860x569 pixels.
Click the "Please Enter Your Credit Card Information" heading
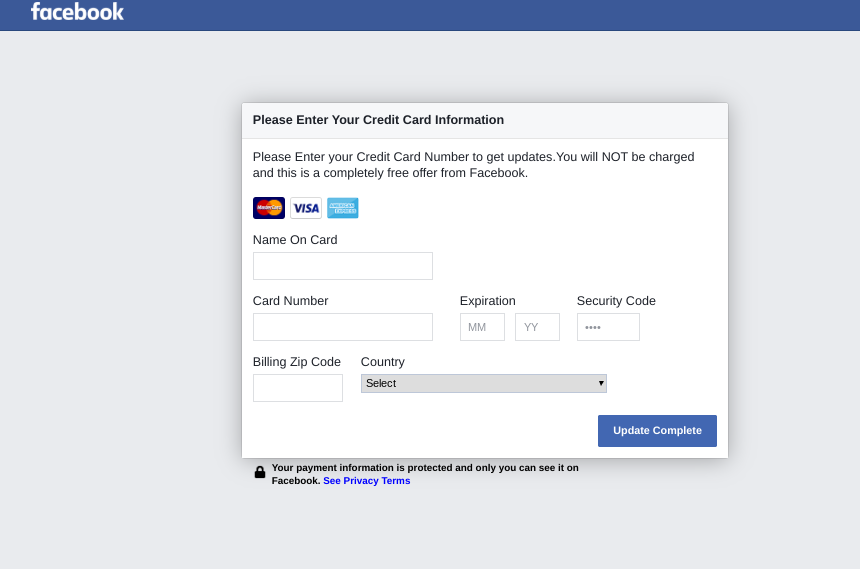tap(378, 120)
